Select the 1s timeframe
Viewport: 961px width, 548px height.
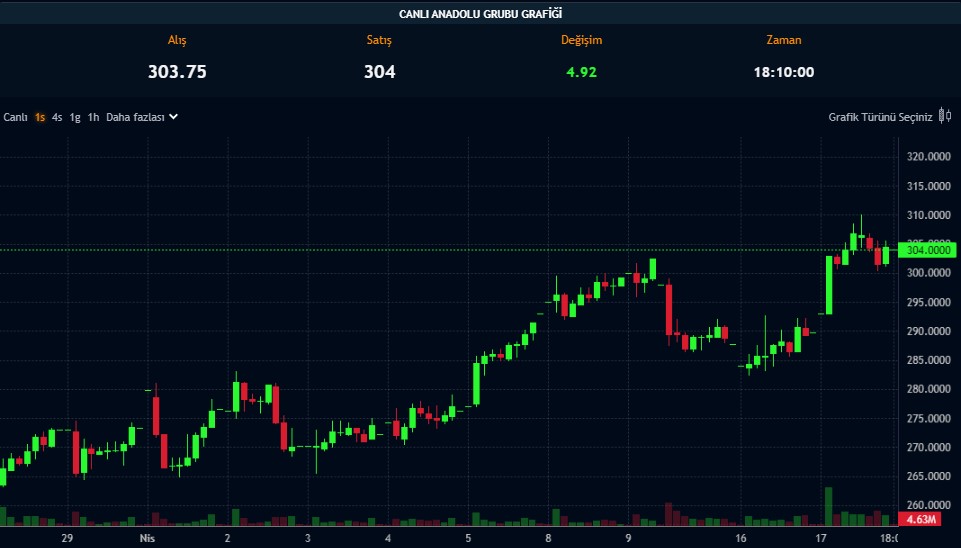point(40,117)
